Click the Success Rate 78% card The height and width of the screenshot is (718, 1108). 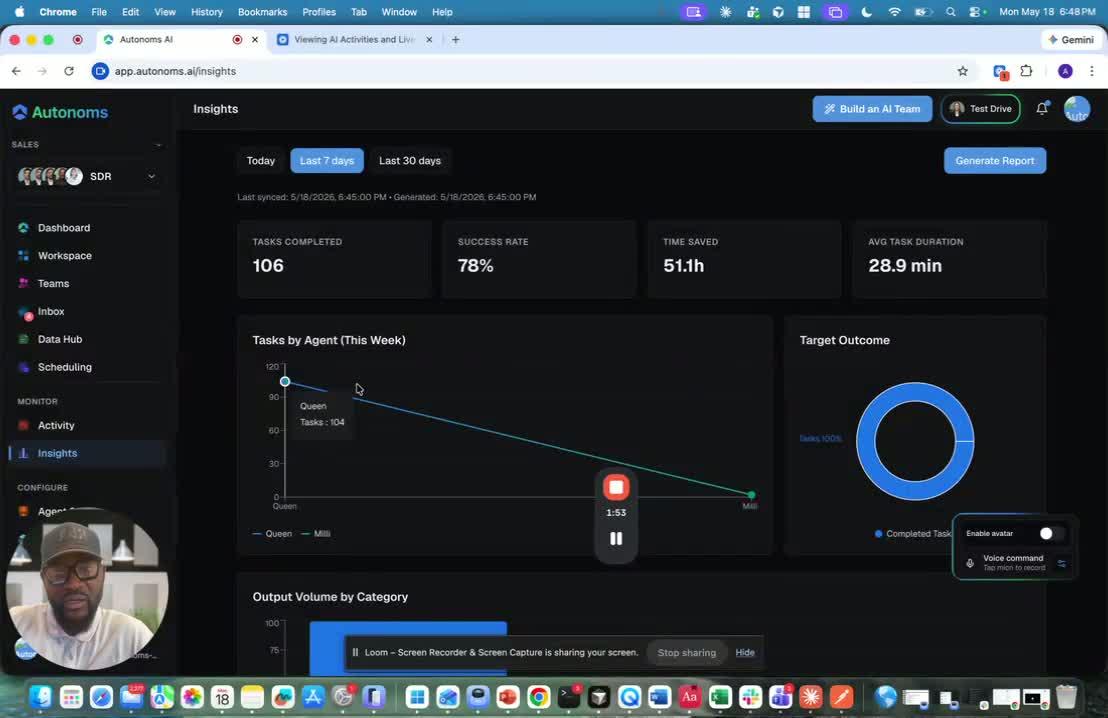539,259
